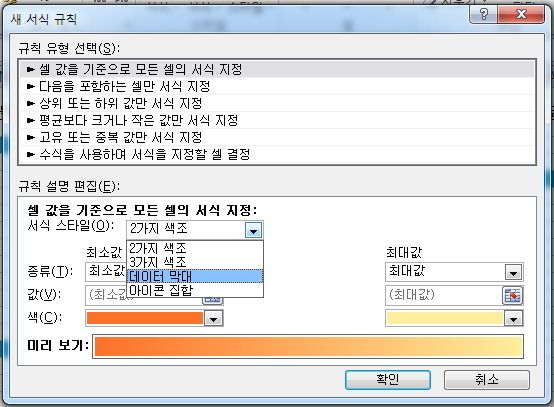Close the 새 서식 규칙 dialog

[x=521, y=14]
